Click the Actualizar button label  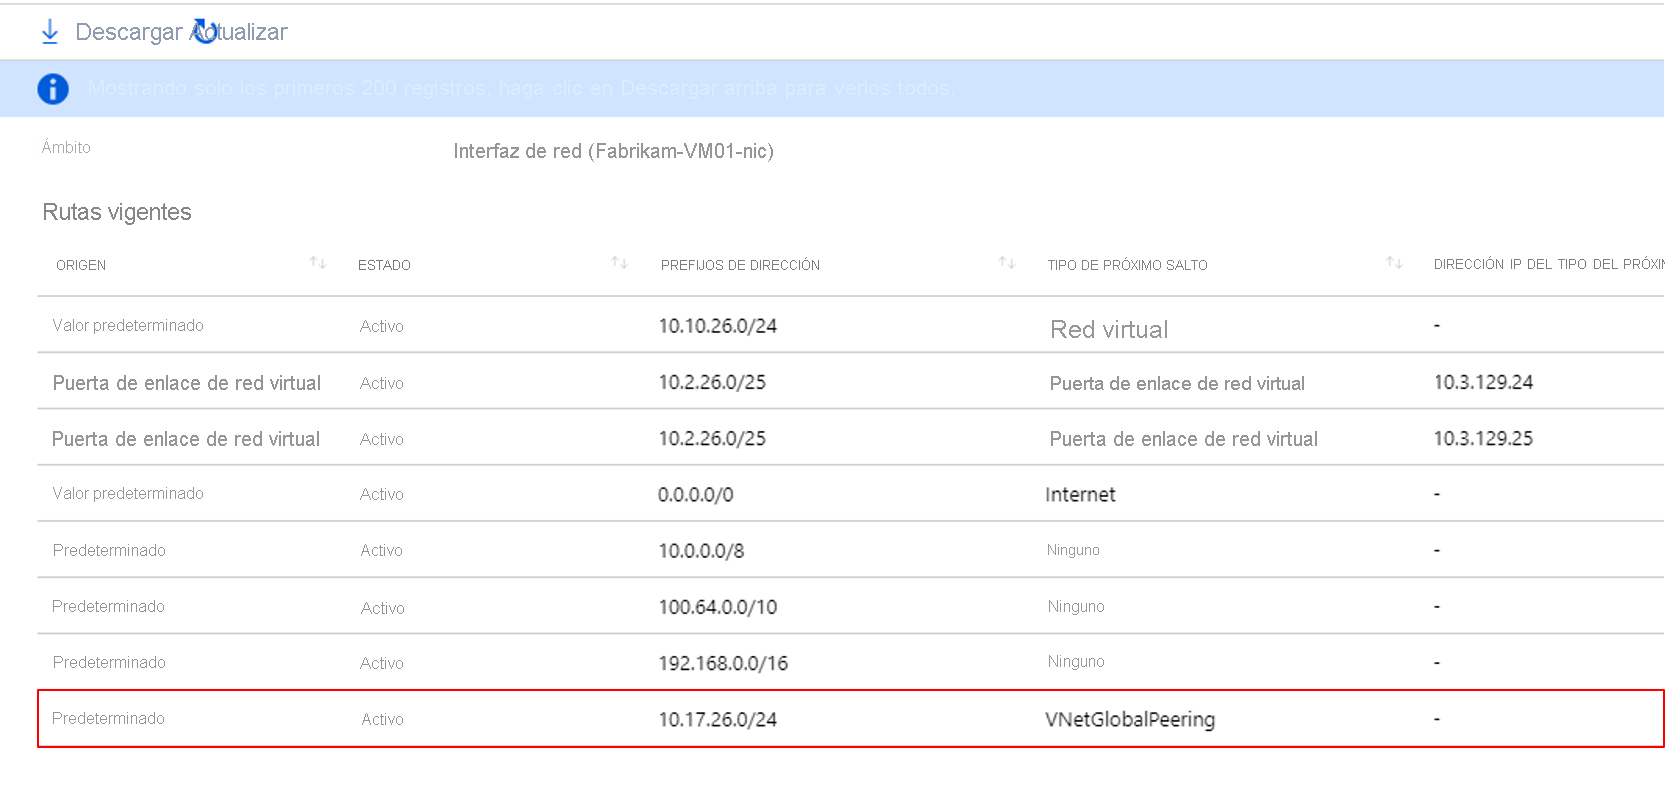point(240,32)
